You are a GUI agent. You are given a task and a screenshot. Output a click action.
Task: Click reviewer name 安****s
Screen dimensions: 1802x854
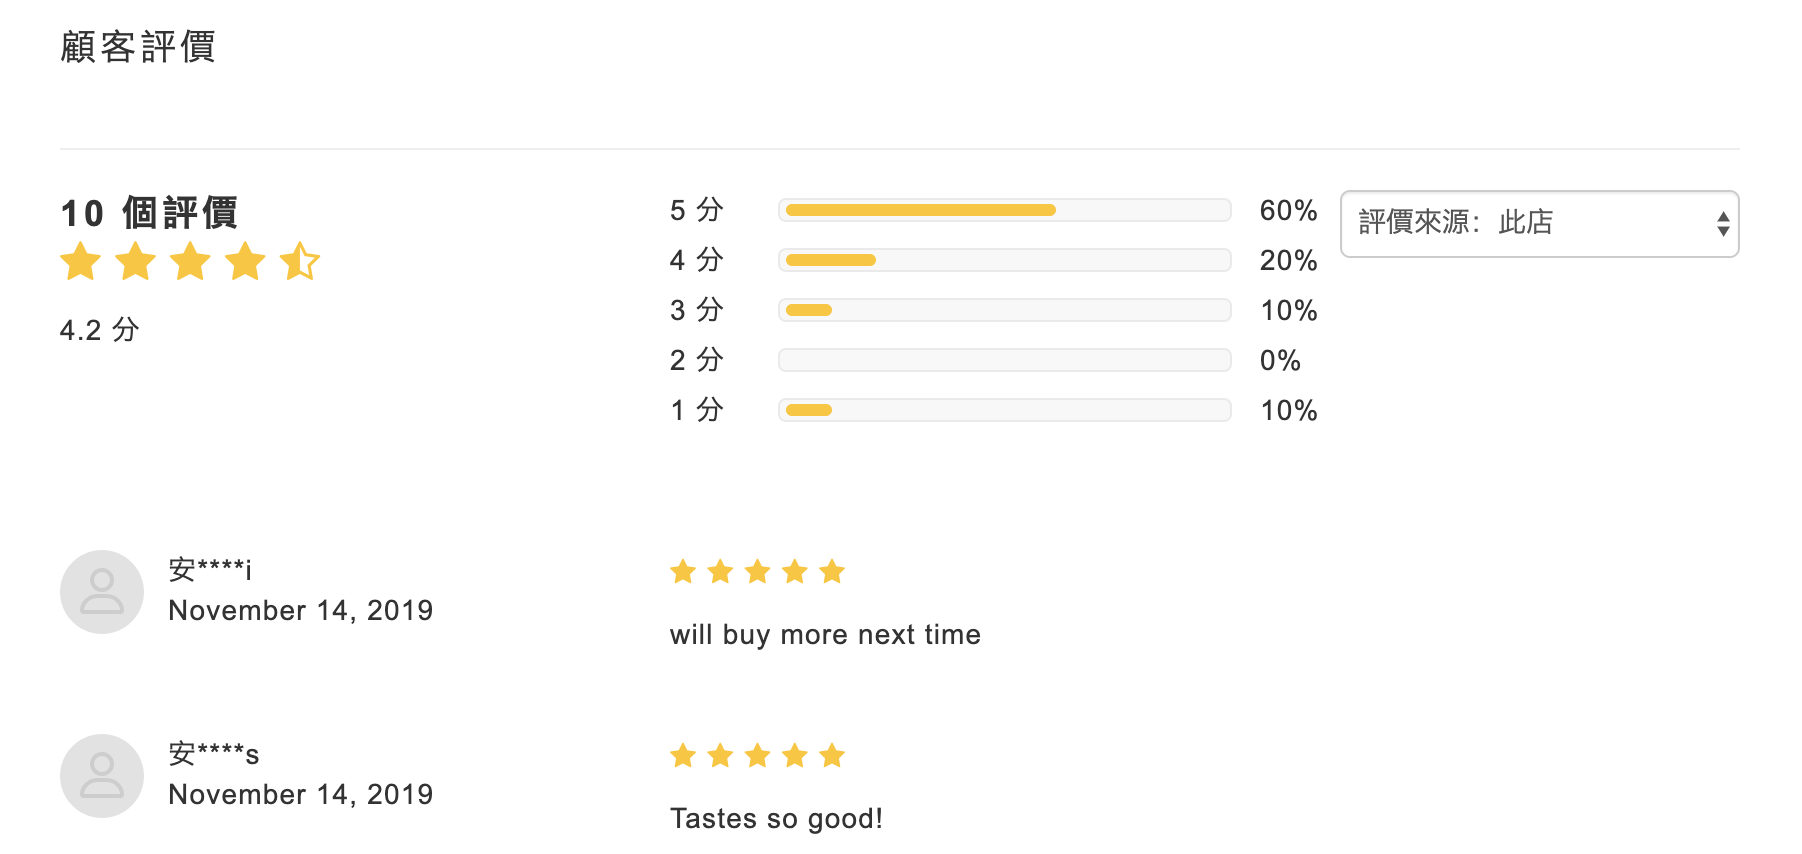pos(213,753)
